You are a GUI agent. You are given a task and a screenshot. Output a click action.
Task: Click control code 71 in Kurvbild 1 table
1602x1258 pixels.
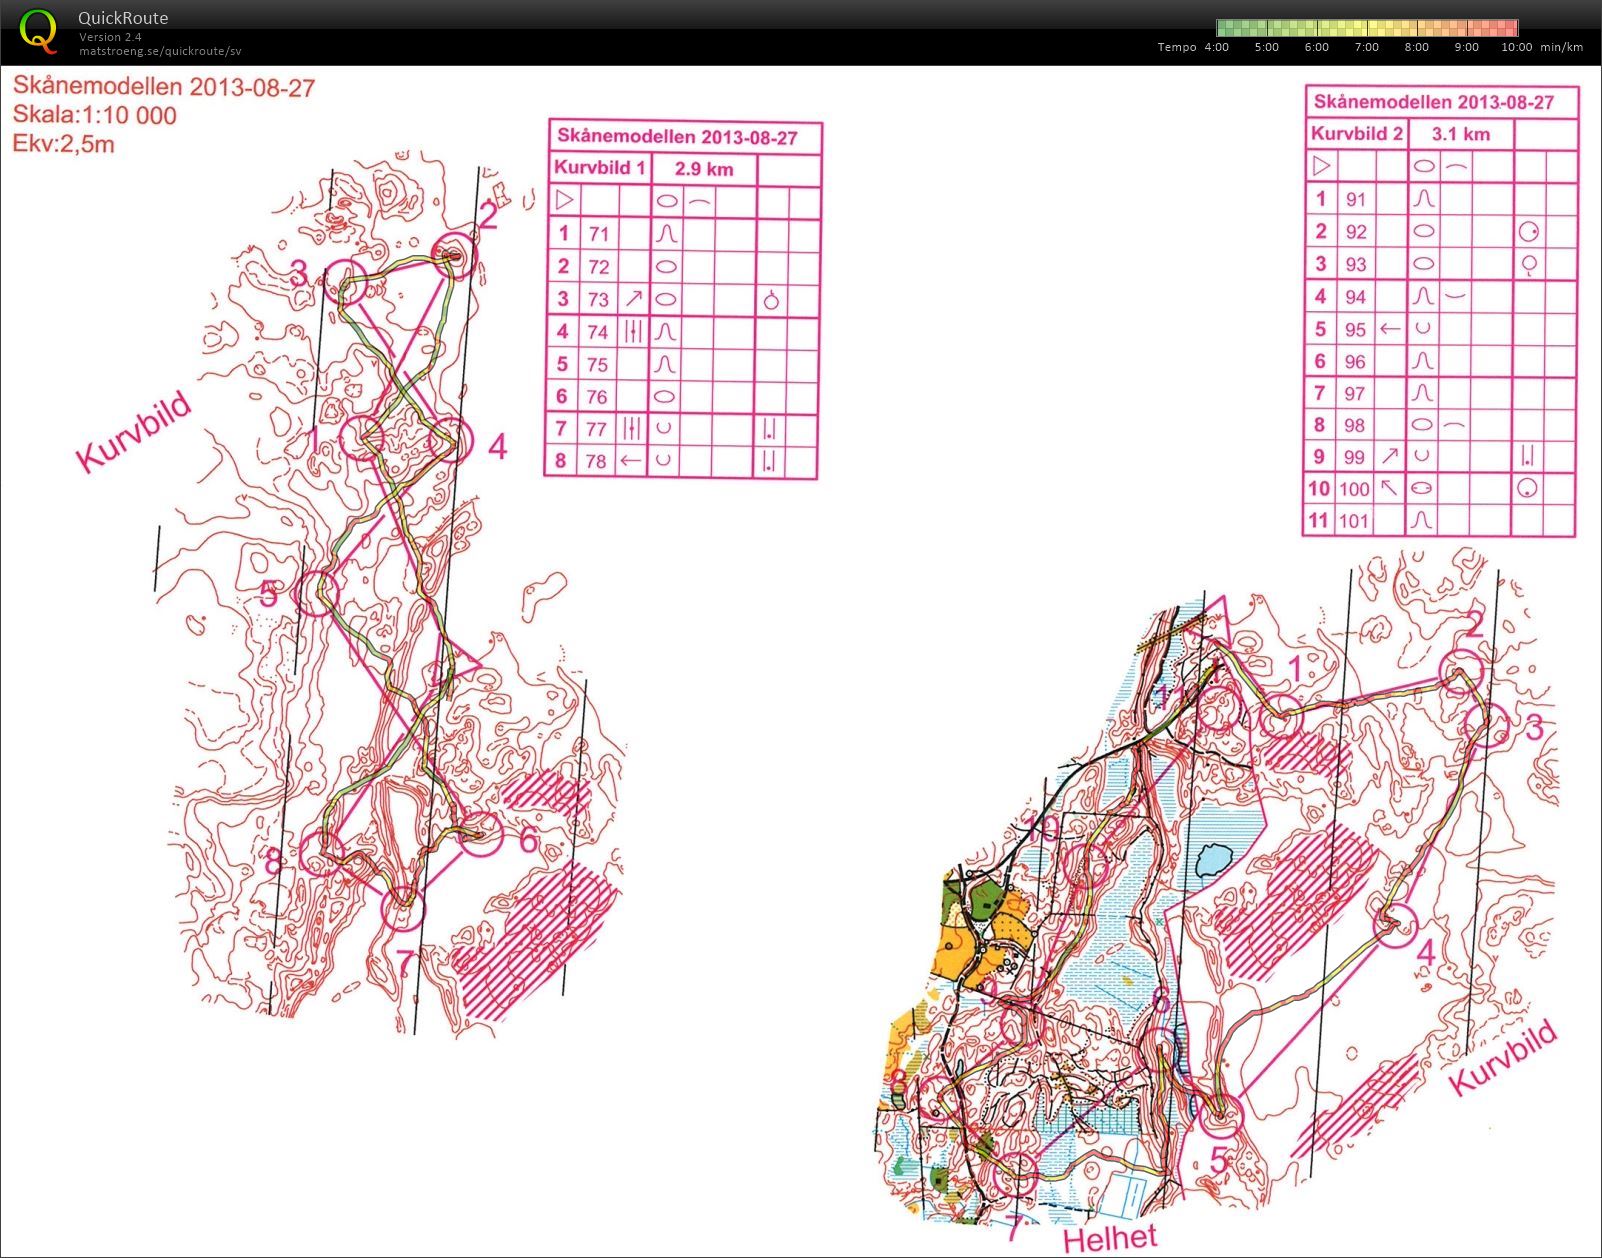coord(598,234)
